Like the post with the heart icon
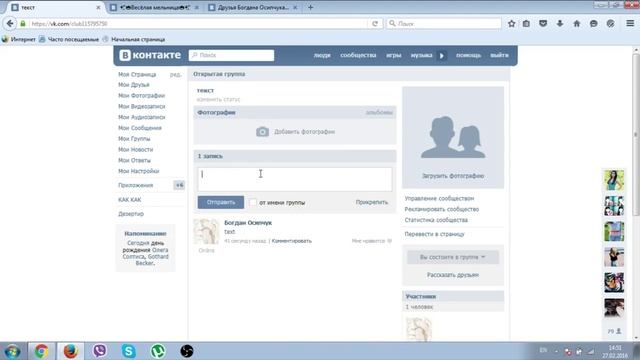The width and height of the screenshot is (640, 360). 389,241
